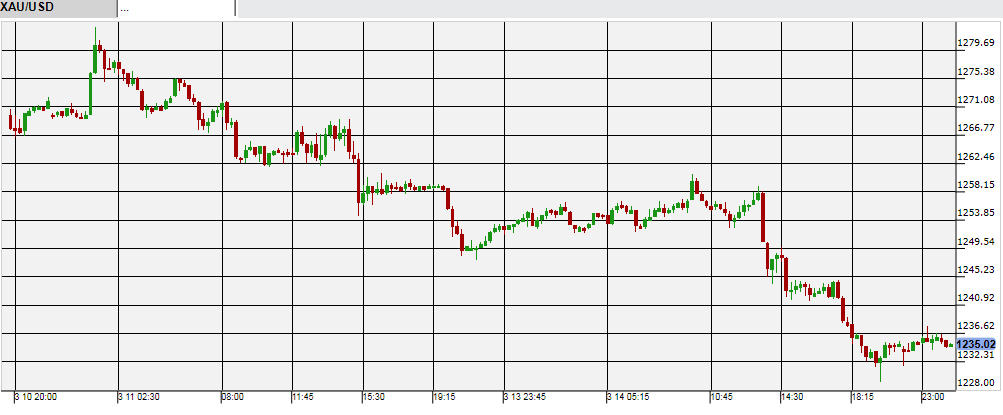Click the 1228.00 price axis label

977,383
